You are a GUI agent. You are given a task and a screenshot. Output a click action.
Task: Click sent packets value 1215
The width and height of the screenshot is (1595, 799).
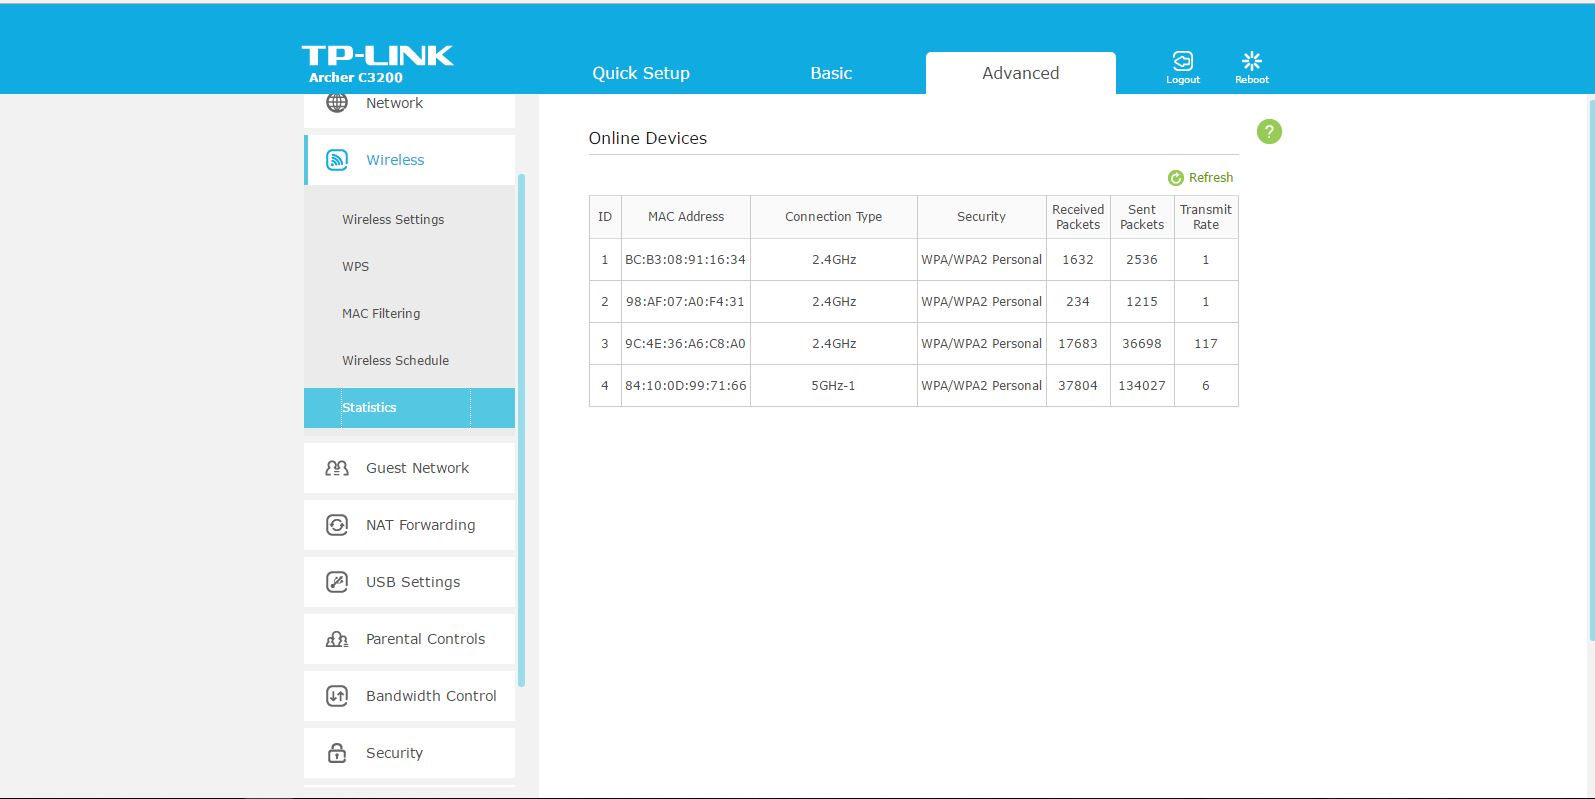click(x=1142, y=302)
